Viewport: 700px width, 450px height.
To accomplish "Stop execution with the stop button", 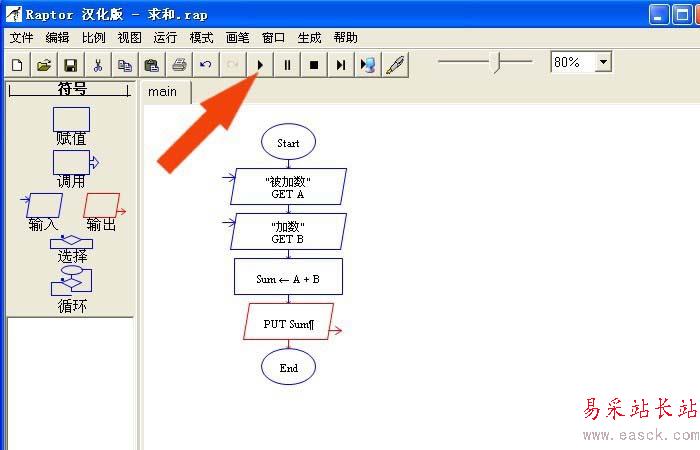I will 314,65.
